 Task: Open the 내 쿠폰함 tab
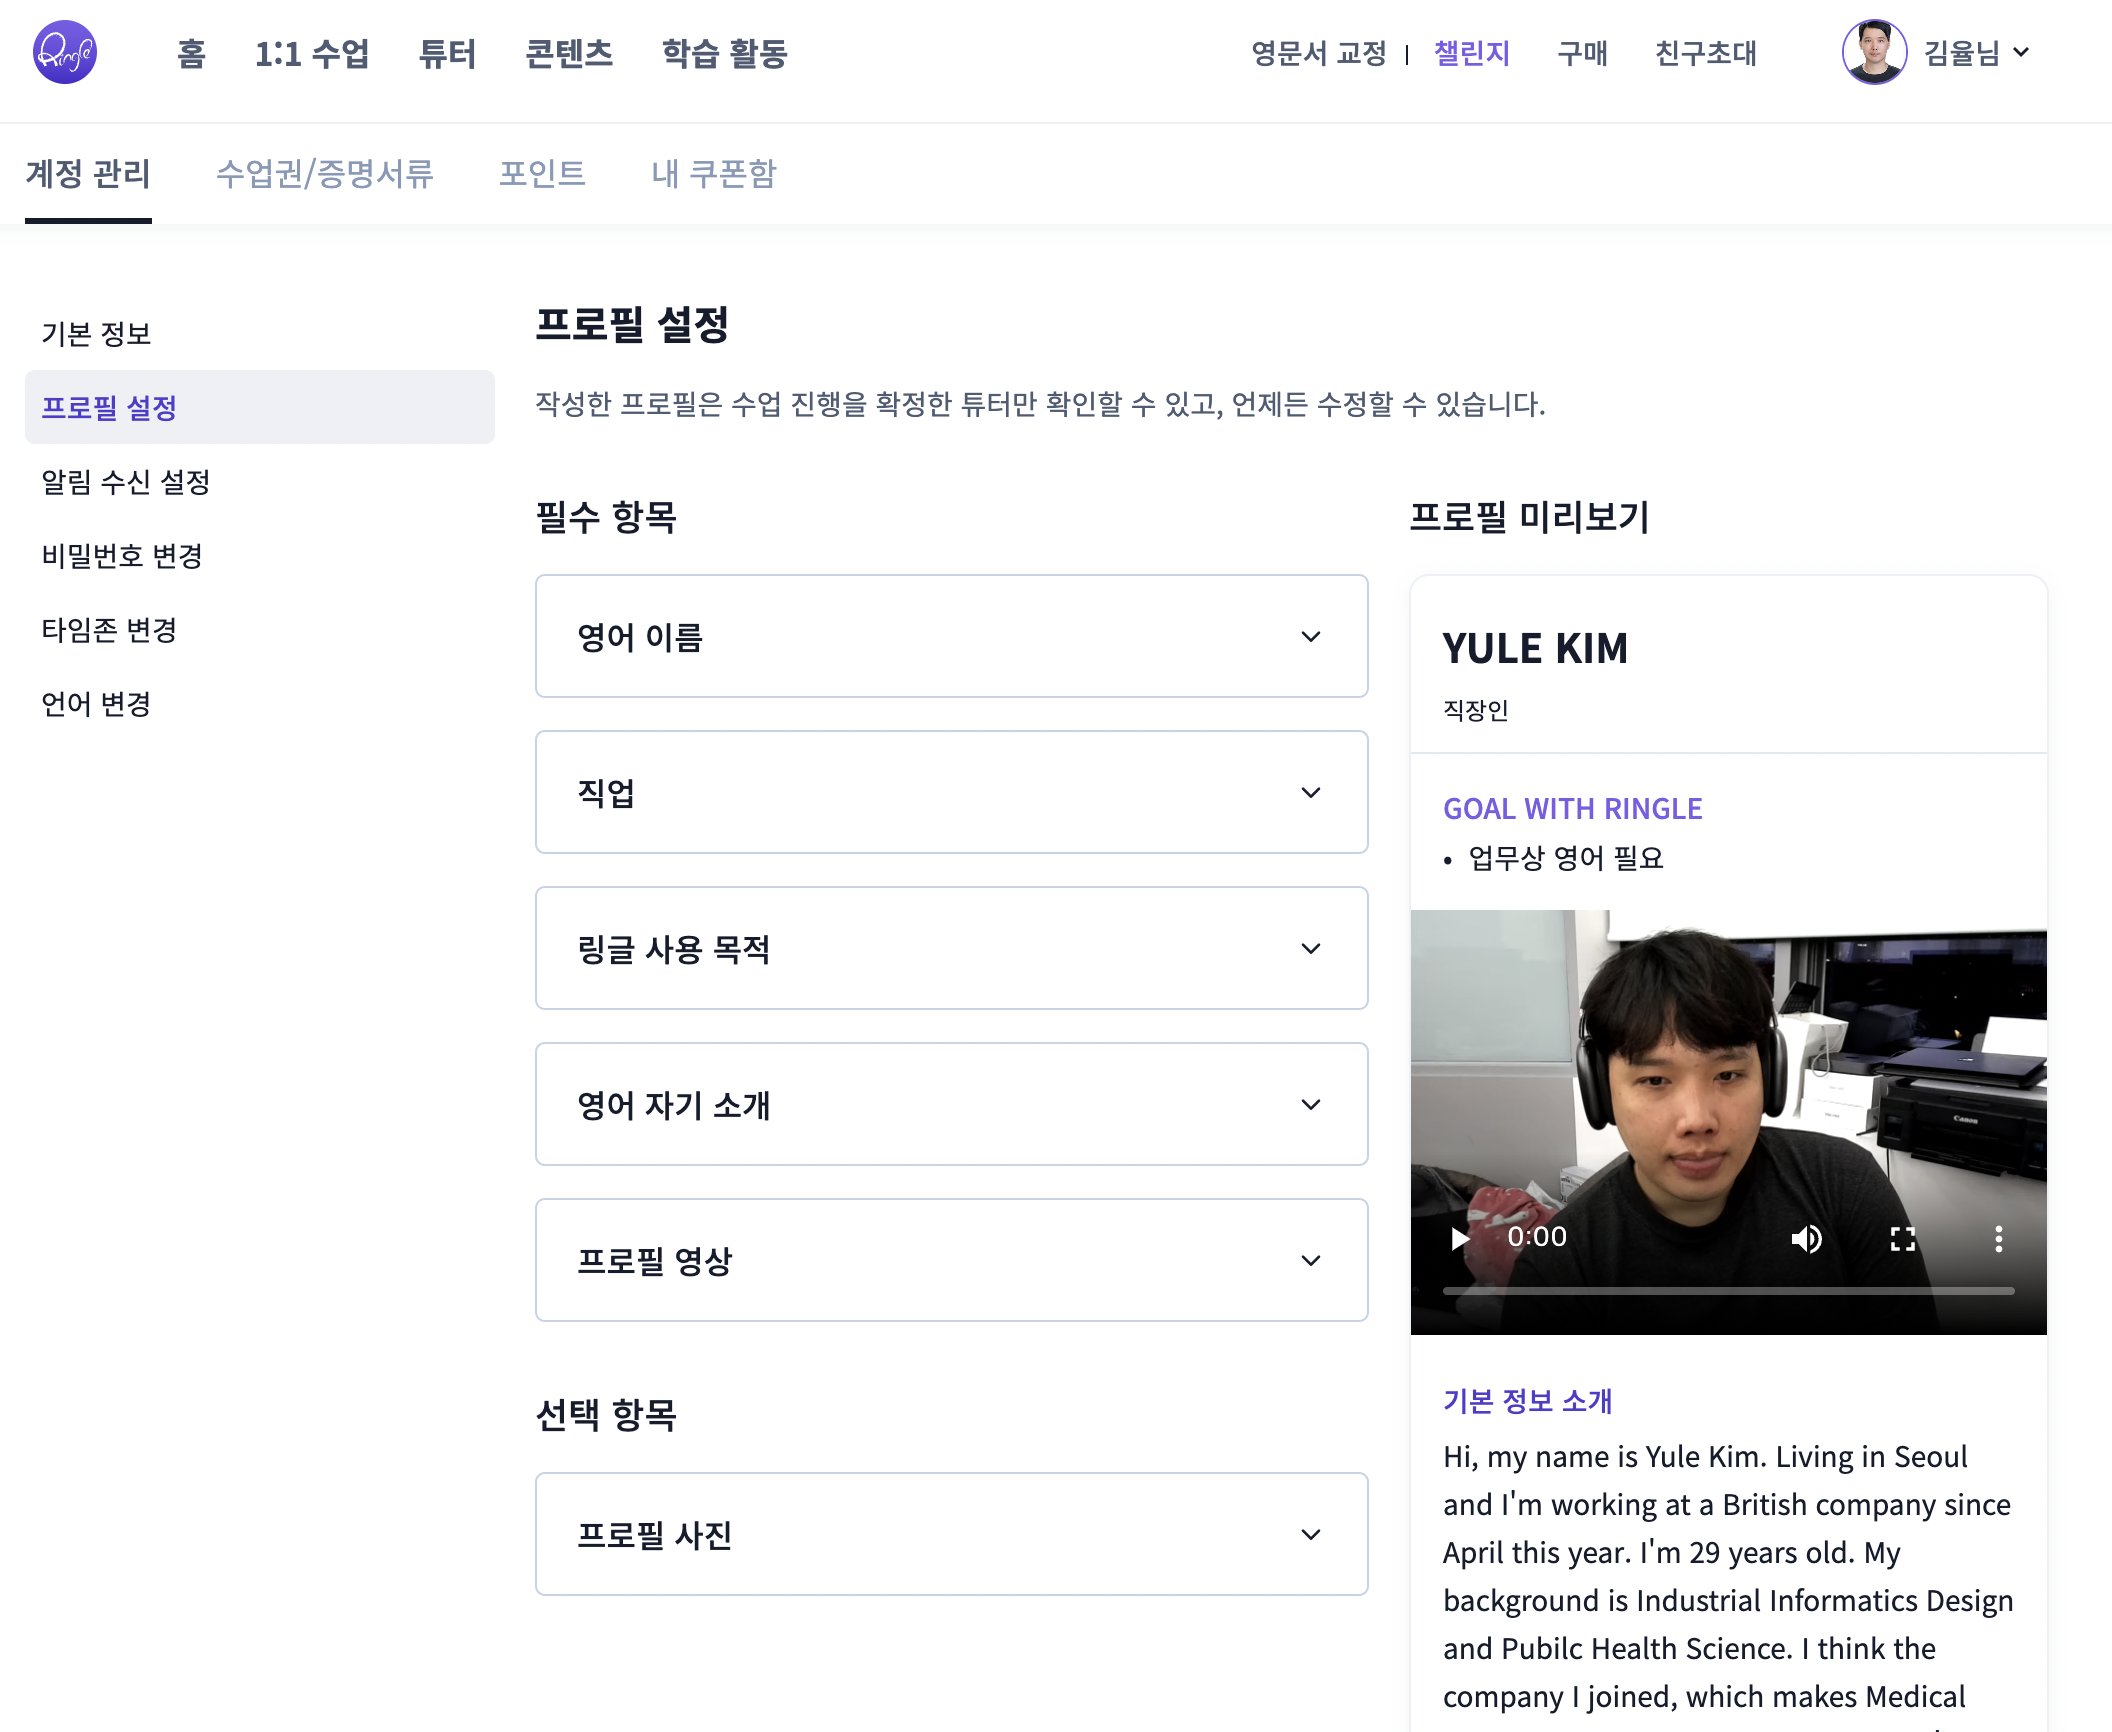click(713, 174)
